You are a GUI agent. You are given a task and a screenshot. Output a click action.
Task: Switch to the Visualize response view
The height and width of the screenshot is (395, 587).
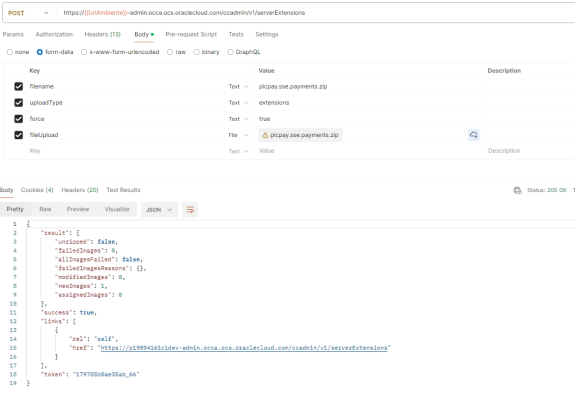117,209
